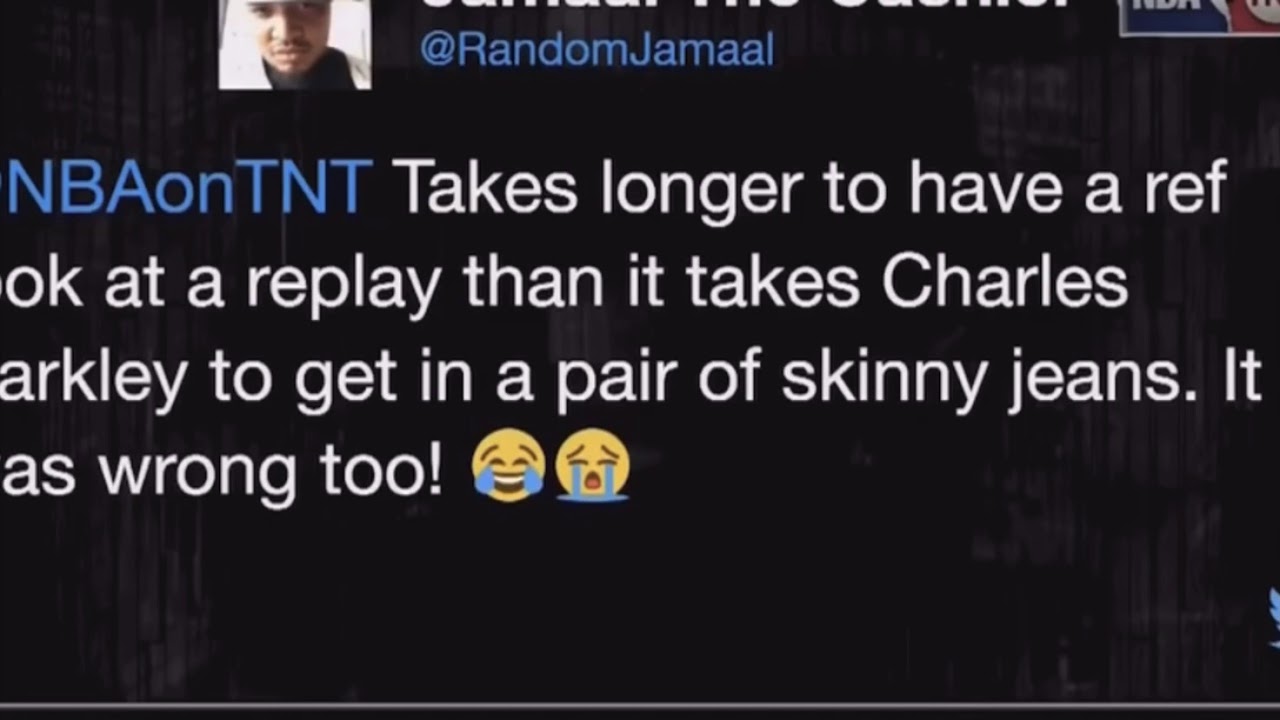Seek on the video progress bar at bottom
This screenshot has height=720, width=1280.
click(640, 705)
